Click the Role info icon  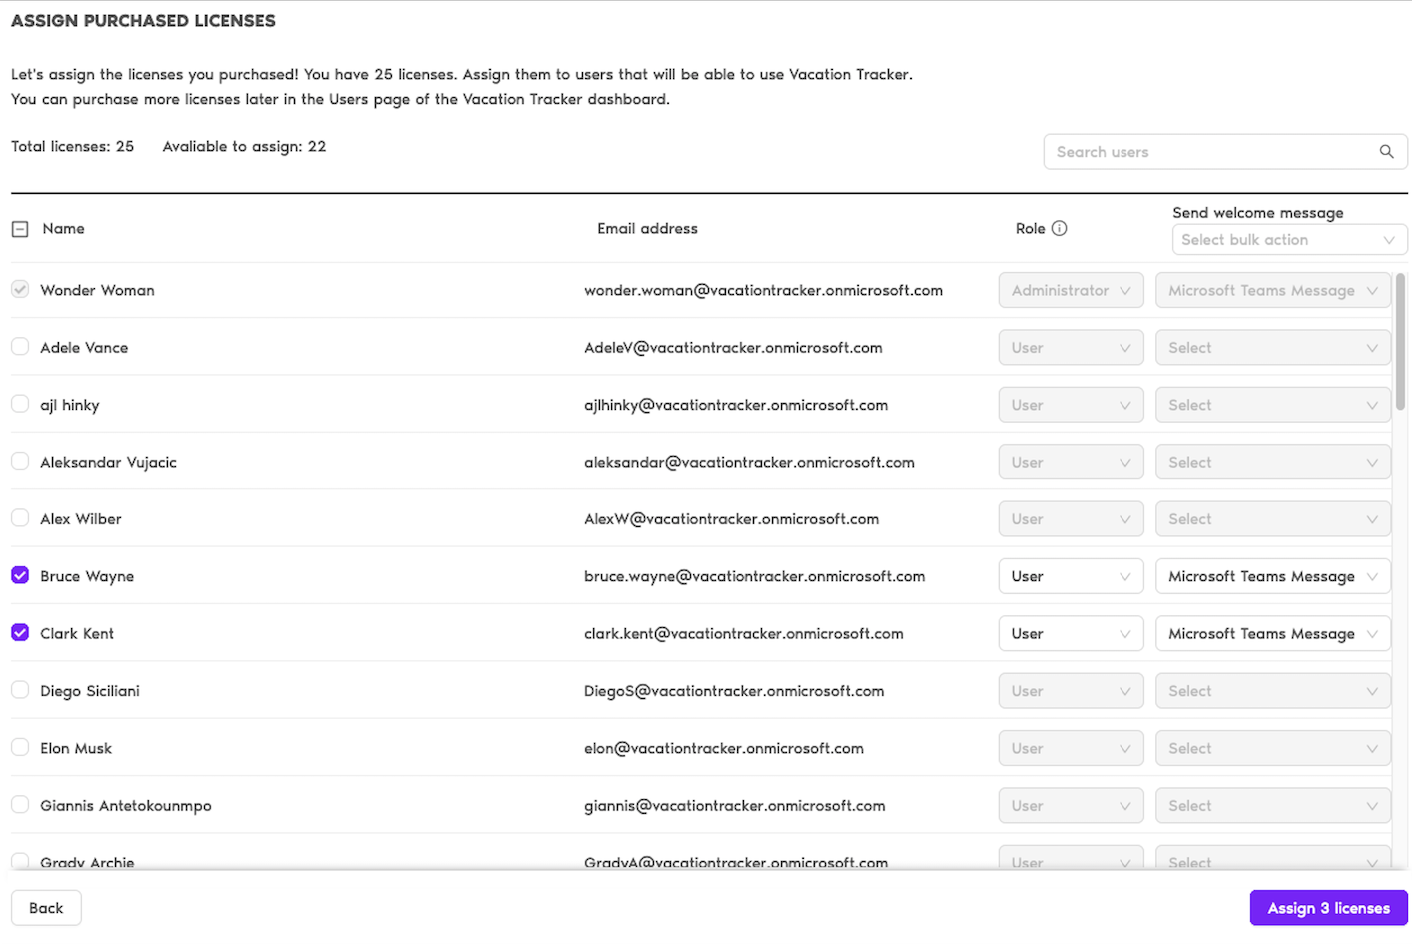pos(1060,228)
